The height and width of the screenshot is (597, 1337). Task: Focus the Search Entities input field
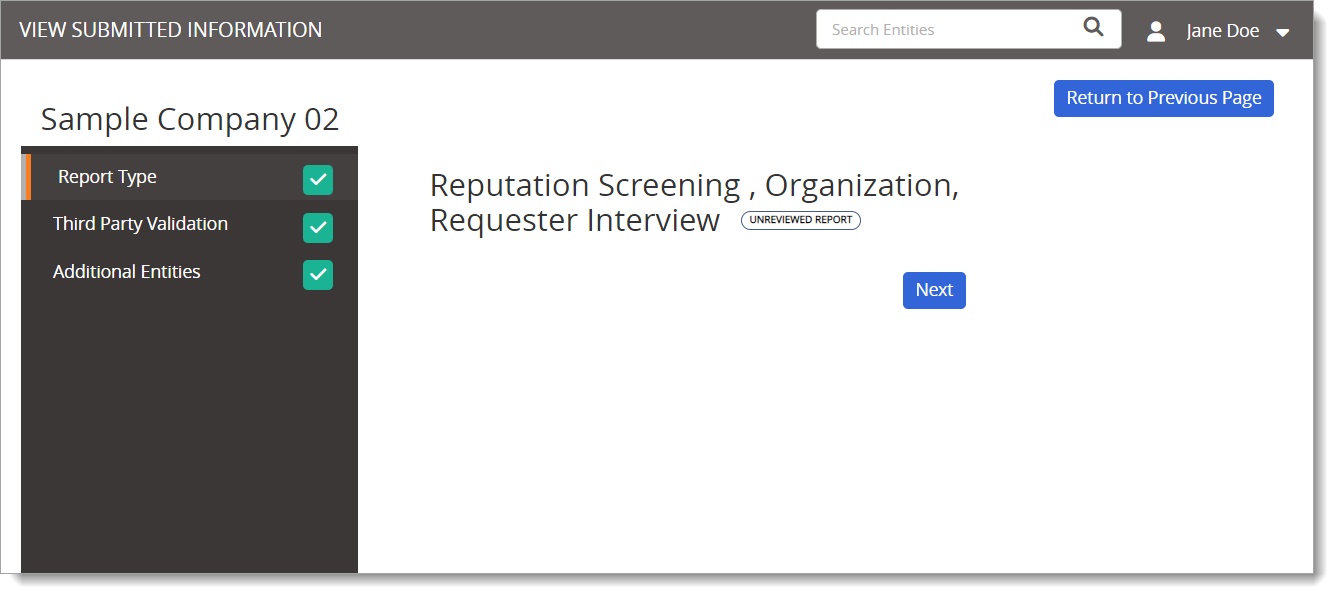(x=968, y=29)
